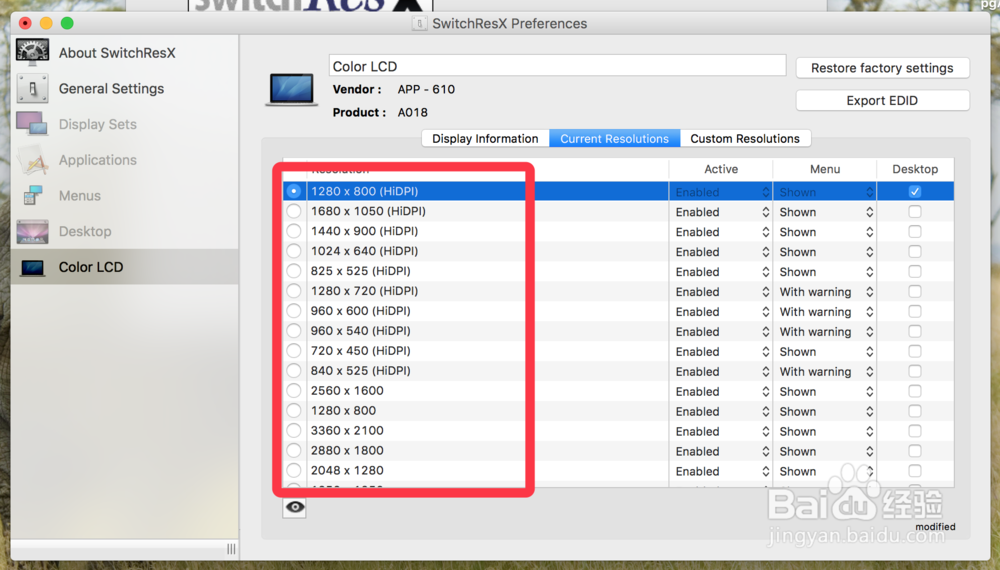Click the Menus sidebar icon
Screen dimensions: 1000x570
[33, 195]
